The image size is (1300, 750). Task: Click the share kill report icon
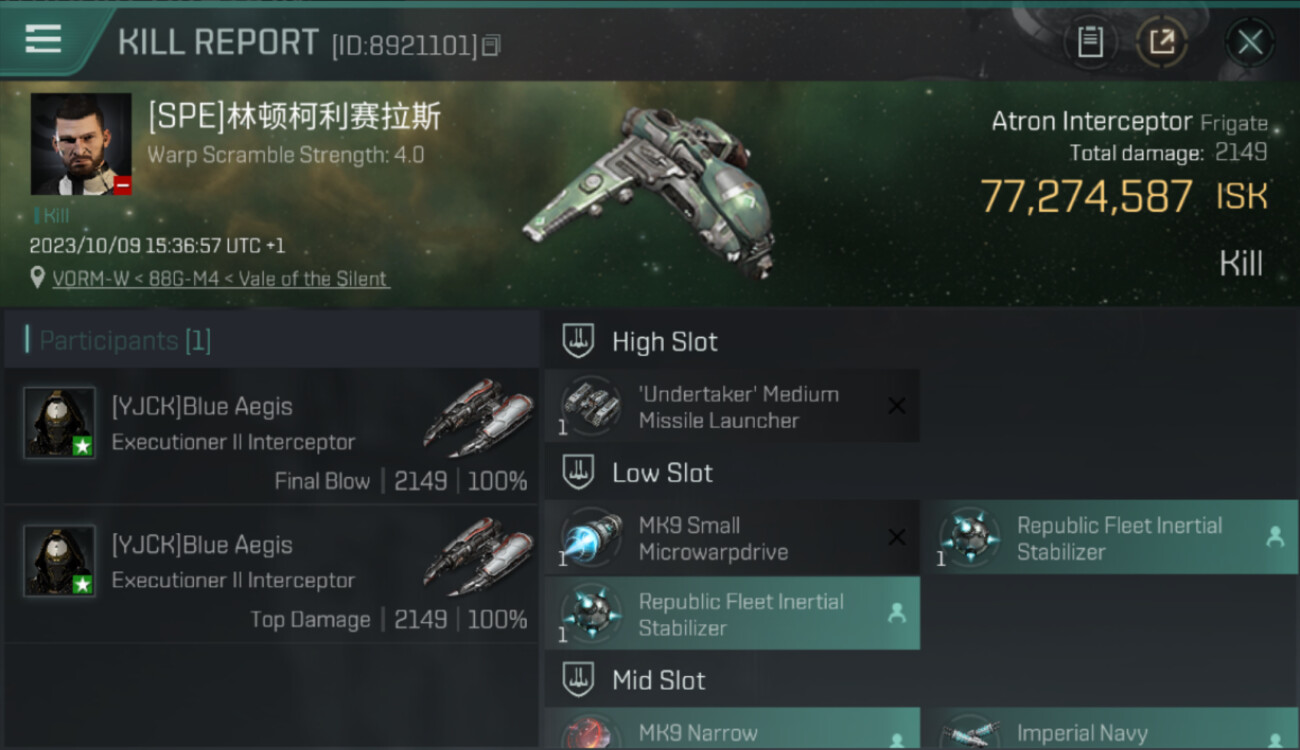point(1161,42)
